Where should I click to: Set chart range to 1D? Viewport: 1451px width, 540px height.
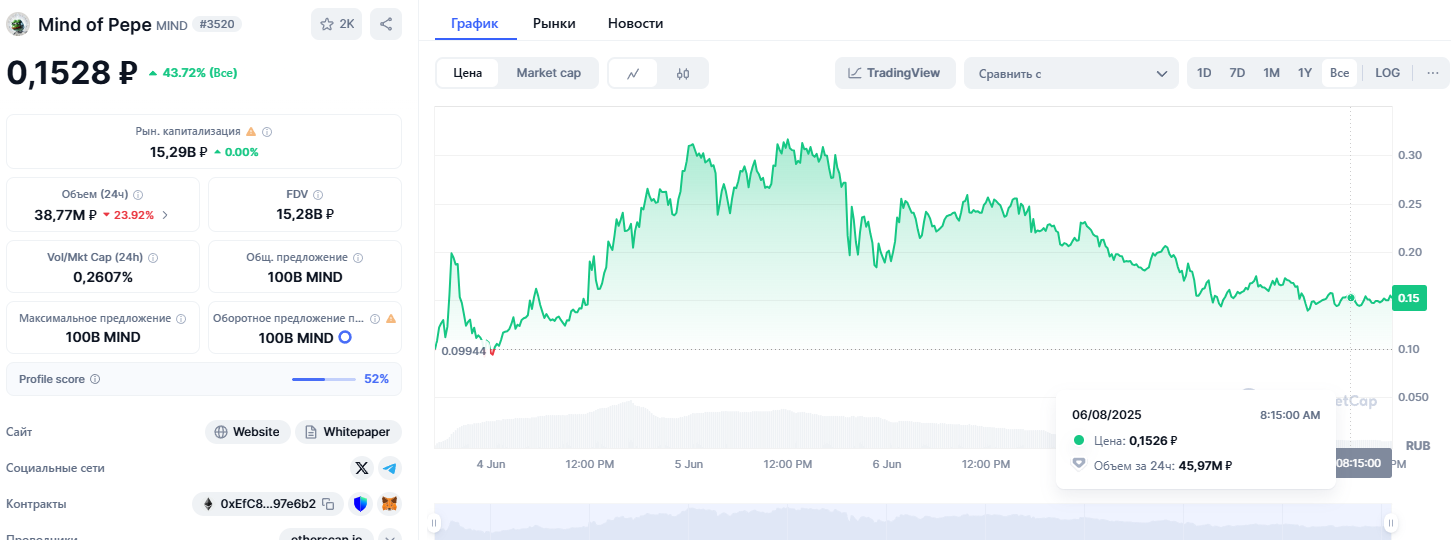point(1204,73)
